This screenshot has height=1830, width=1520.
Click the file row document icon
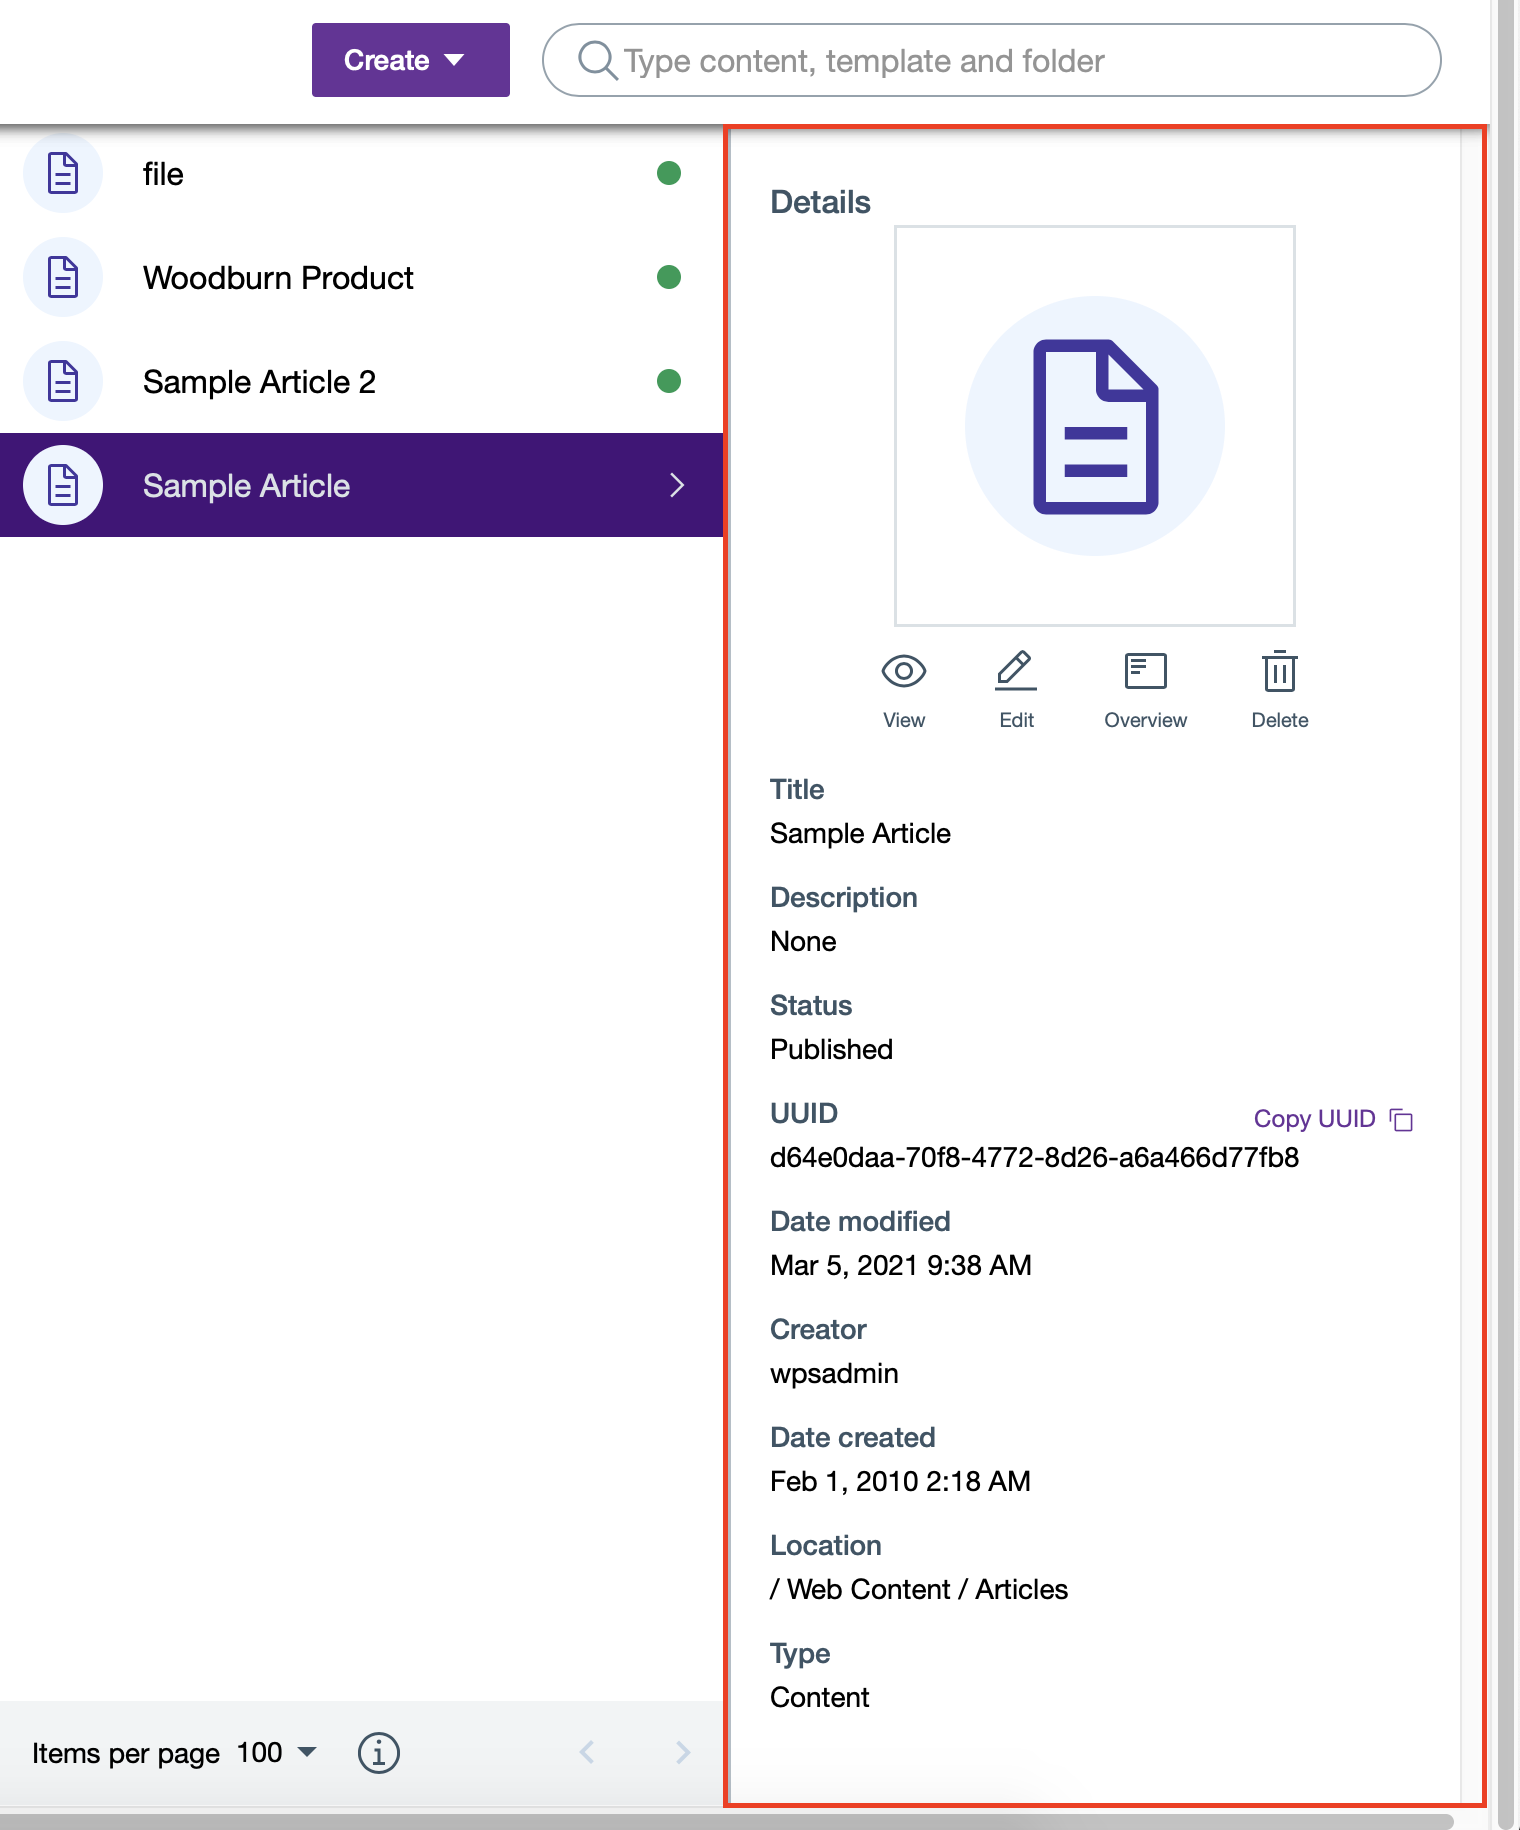click(x=63, y=173)
